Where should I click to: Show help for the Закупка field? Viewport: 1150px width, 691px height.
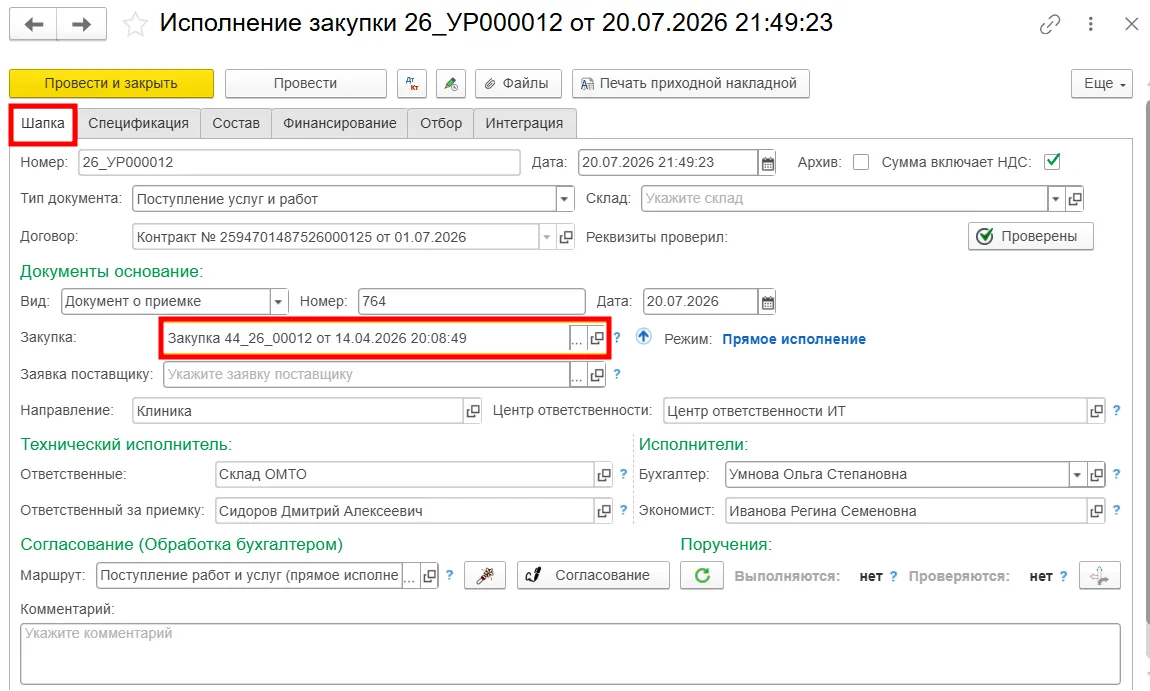[x=617, y=337]
